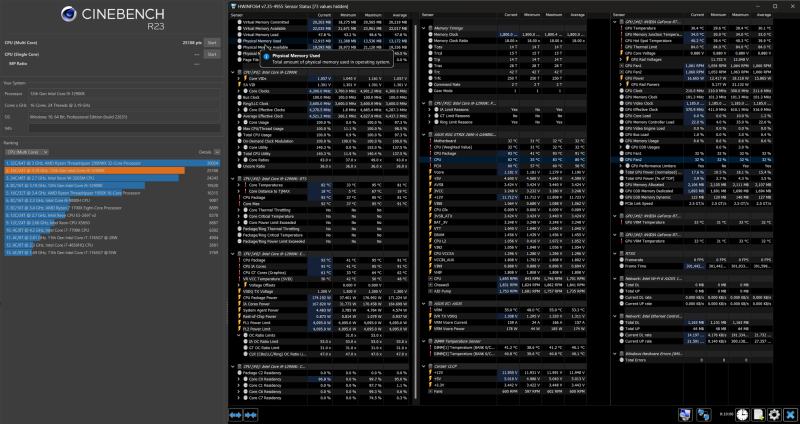
Task: Open HWiNFO sensor settings gear icon
Action: (x=774, y=414)
